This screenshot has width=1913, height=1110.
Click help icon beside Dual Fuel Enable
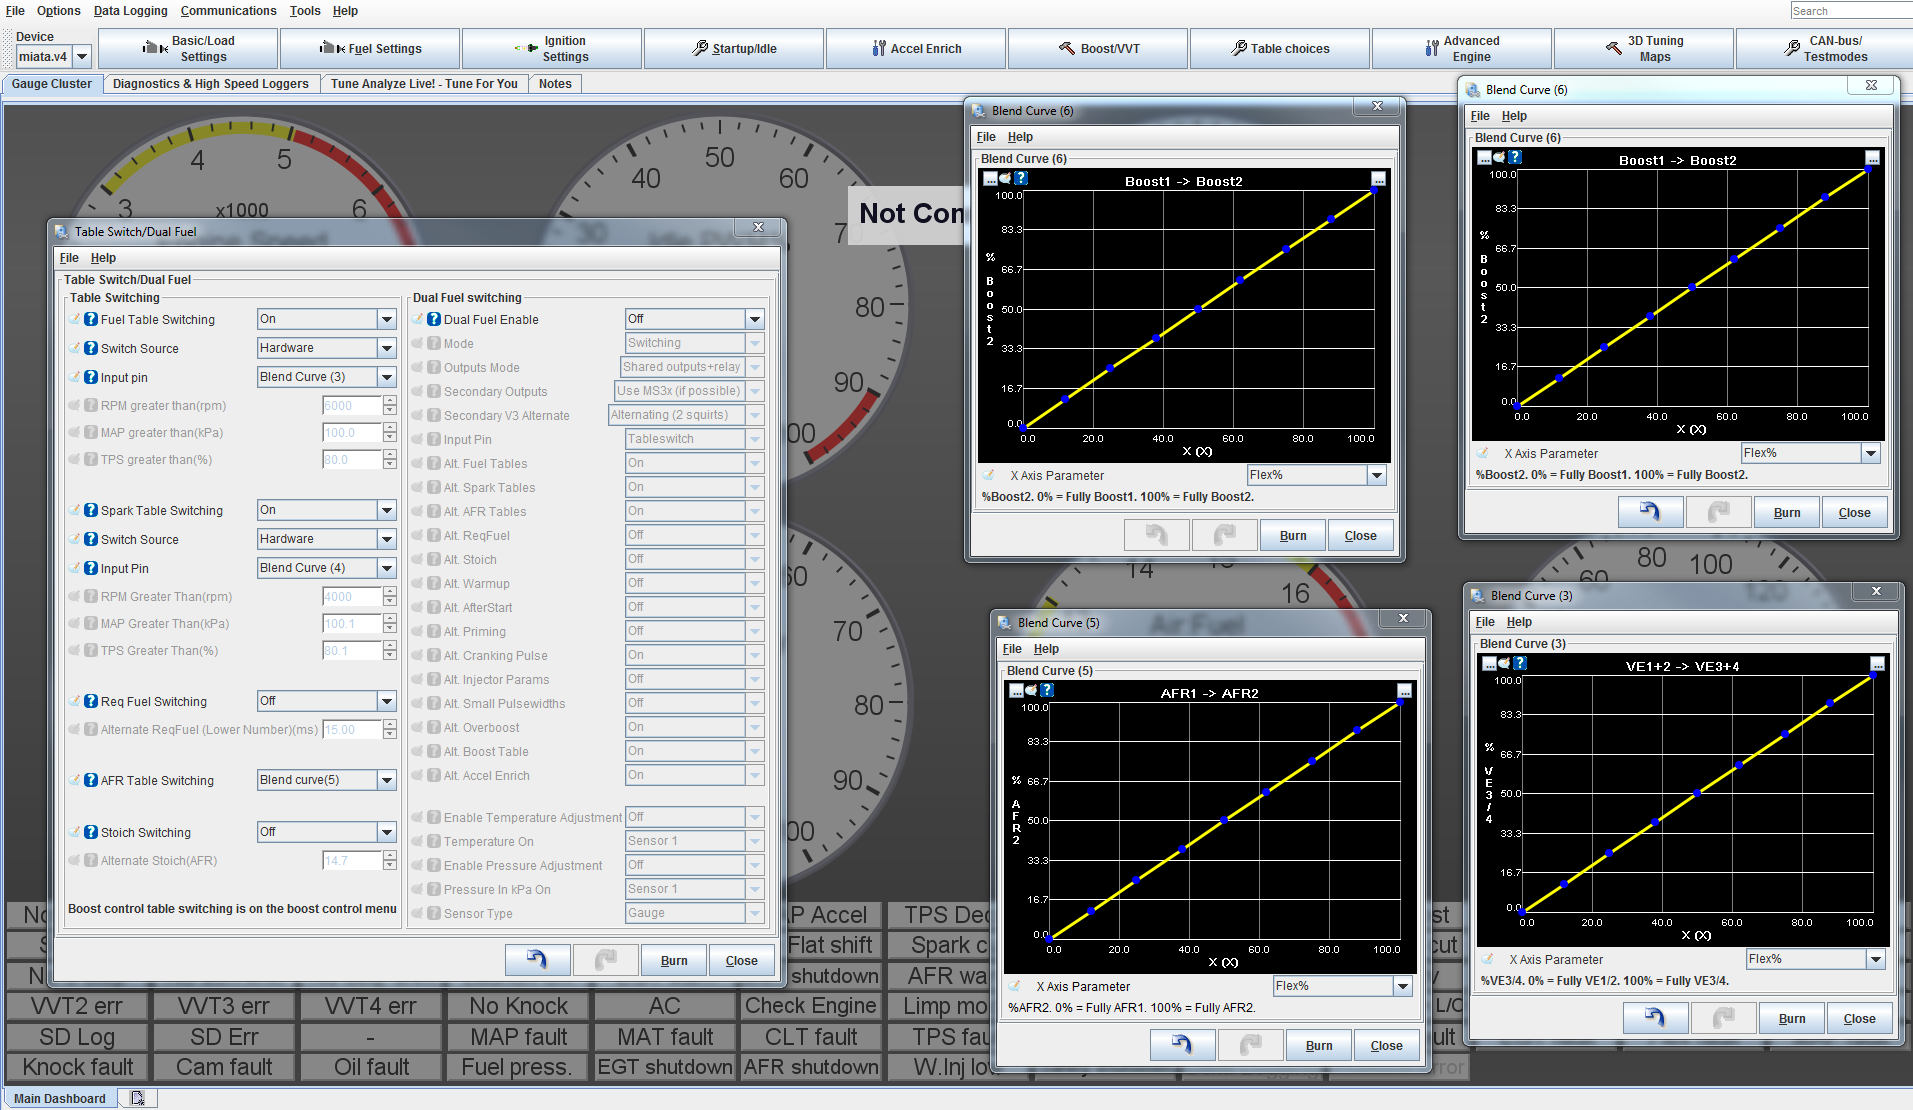[434, 320]
